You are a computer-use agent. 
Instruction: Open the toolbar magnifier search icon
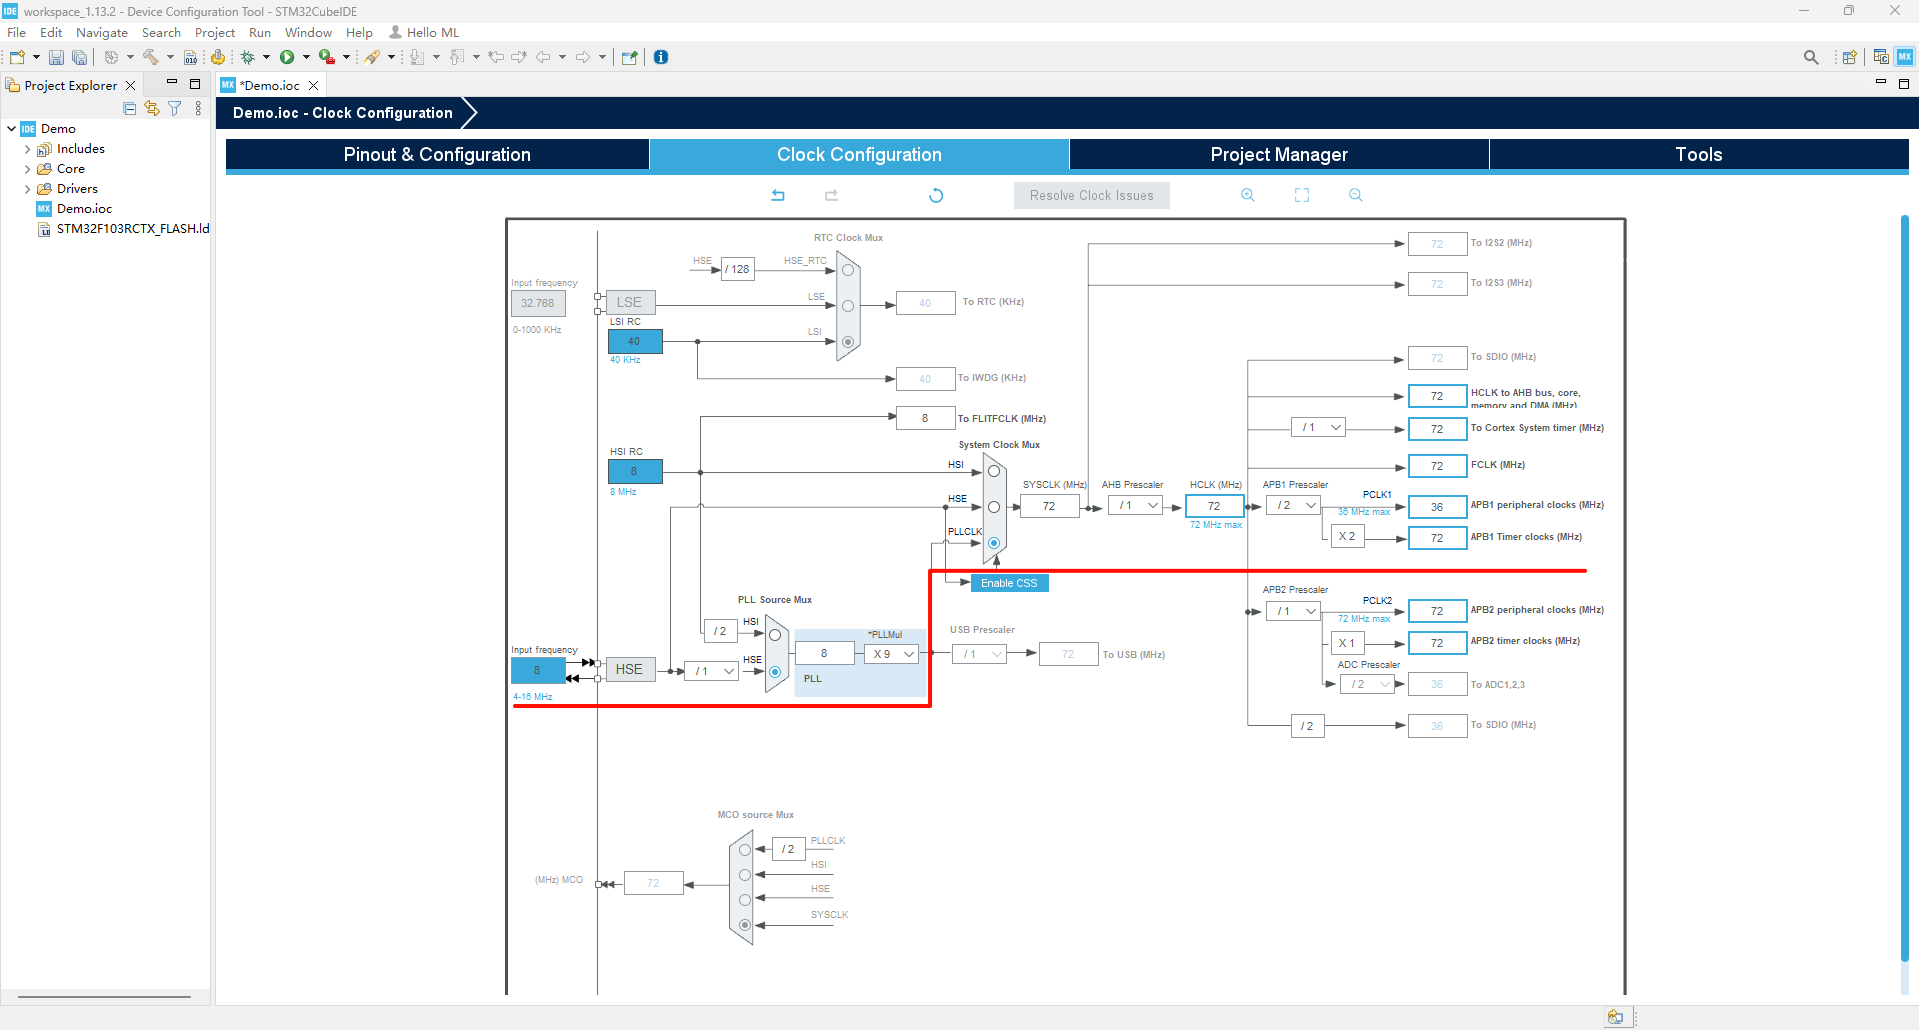1811,57
